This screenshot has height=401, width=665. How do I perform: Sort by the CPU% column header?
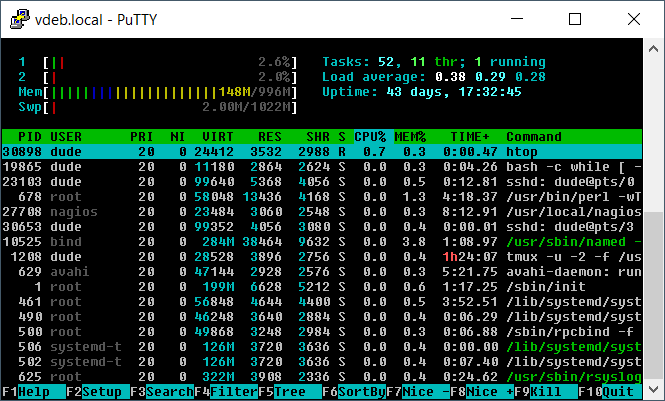tap(369, 136)
